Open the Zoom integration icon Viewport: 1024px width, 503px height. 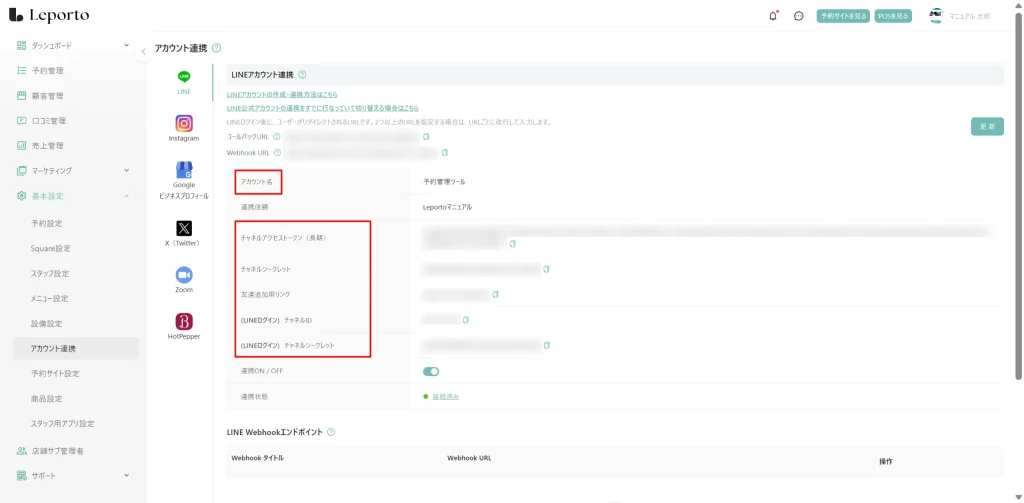pyautogui.click(x=184, y=274)
